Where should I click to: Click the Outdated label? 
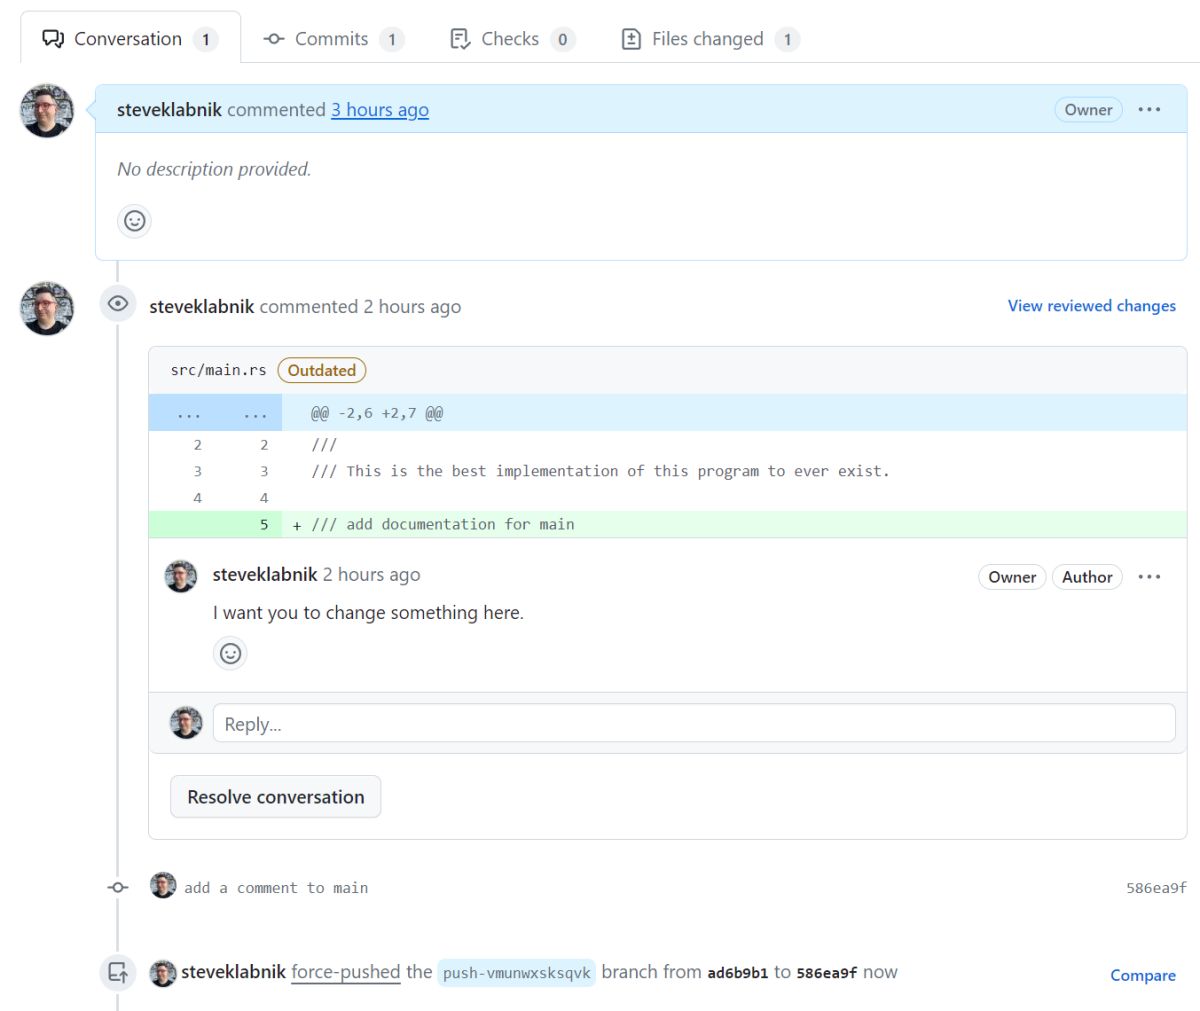pyautogui.click(x=322, y=370)
